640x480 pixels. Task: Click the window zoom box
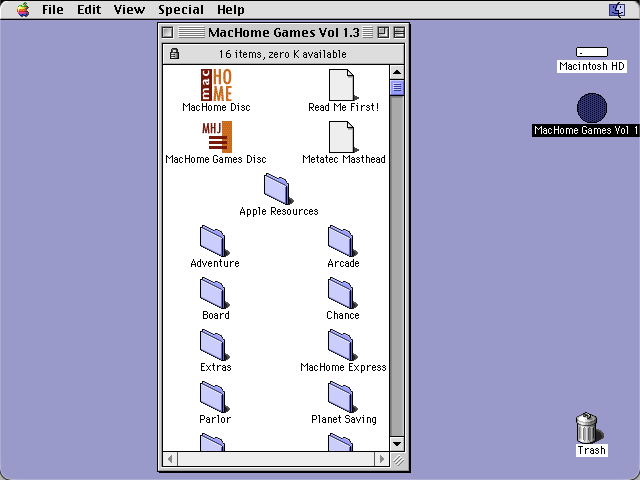click(x=383, y=32)
